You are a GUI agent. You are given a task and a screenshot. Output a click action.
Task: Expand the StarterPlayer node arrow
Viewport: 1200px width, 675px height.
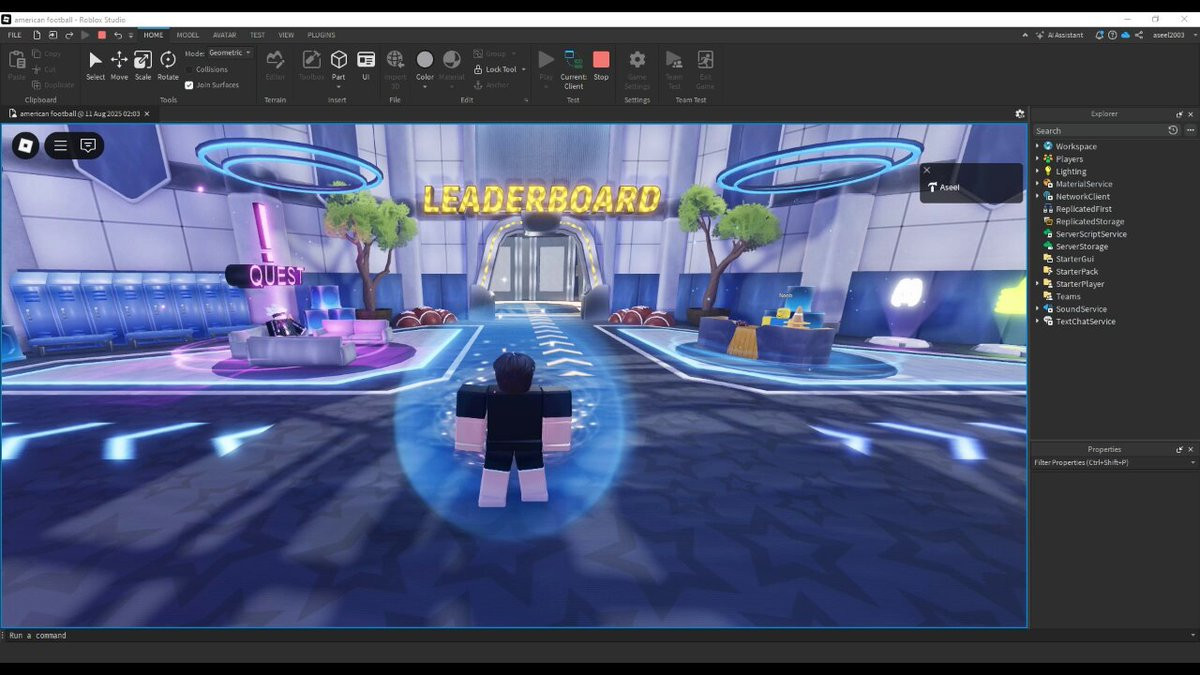(1037, 284)
